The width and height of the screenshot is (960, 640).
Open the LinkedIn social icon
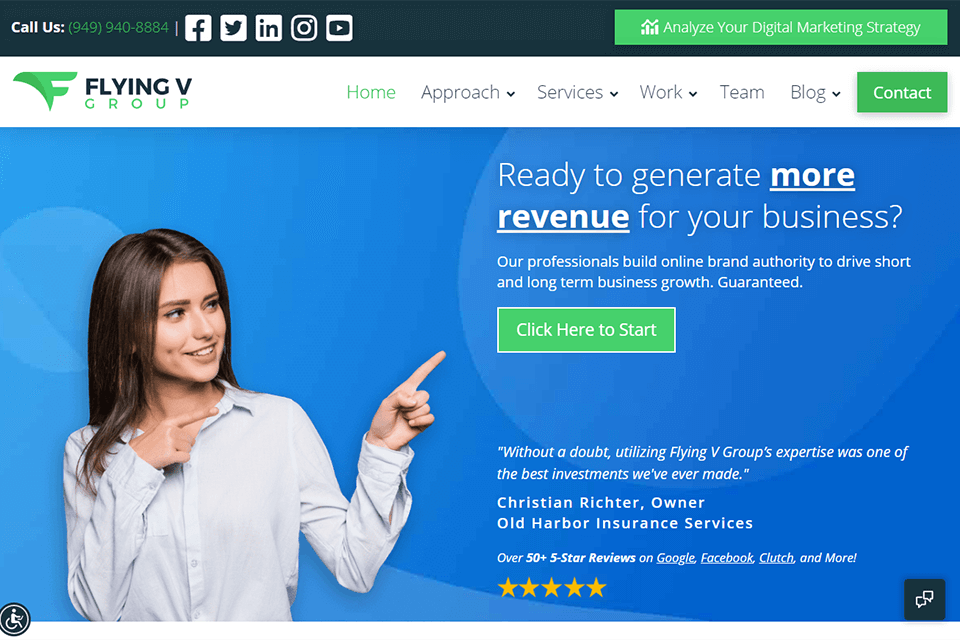click(x=269, y=28)
